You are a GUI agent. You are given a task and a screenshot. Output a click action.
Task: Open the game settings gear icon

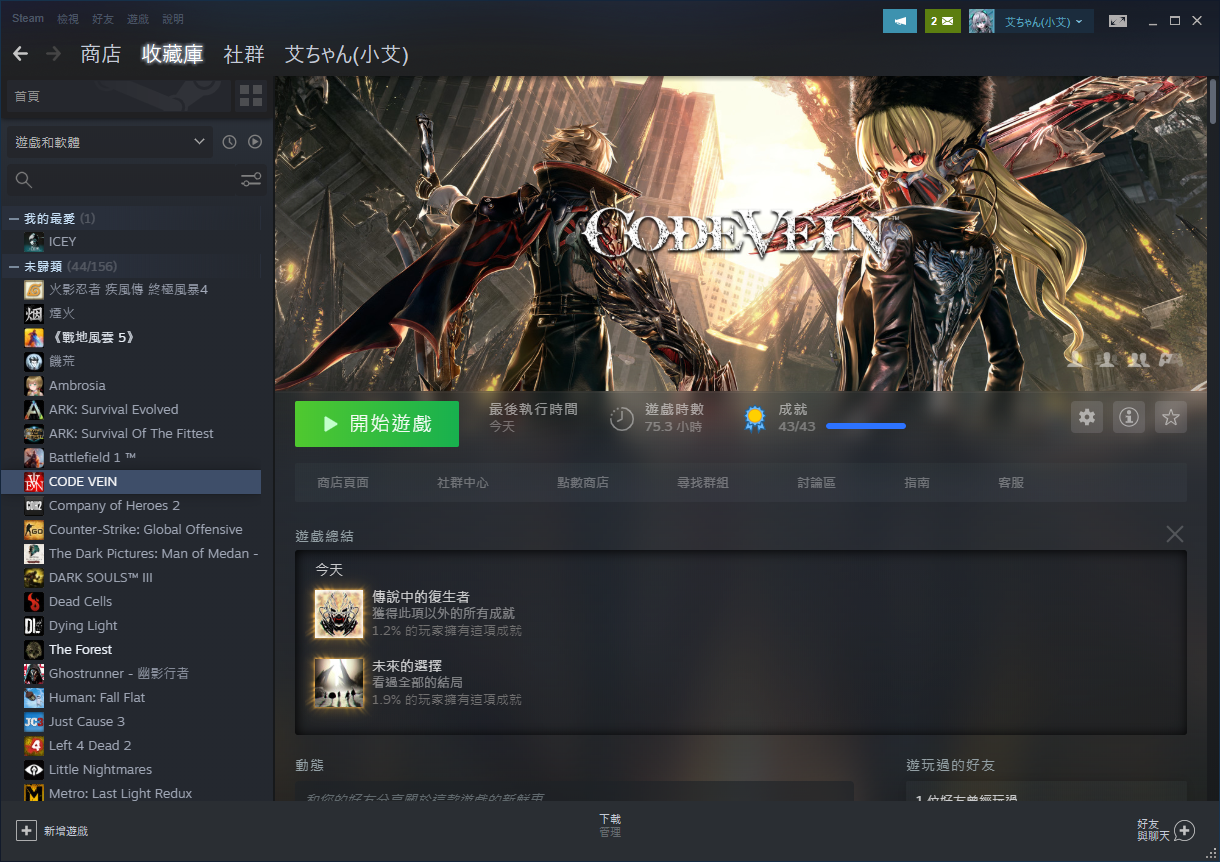[1087, 418]
